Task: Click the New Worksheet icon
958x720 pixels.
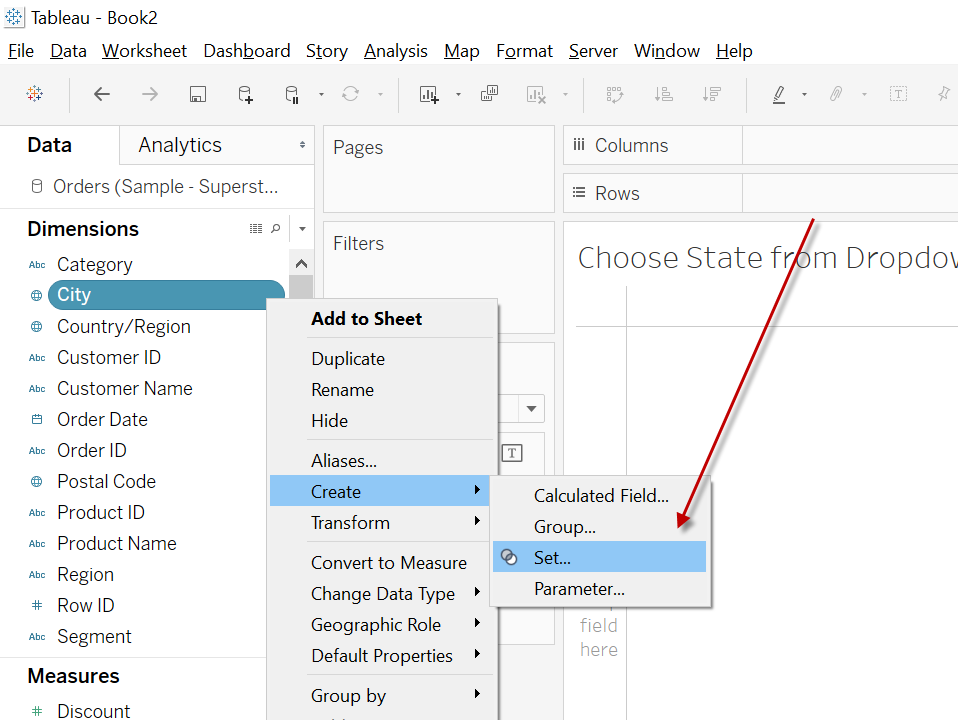Action: (x=429, y=94)
